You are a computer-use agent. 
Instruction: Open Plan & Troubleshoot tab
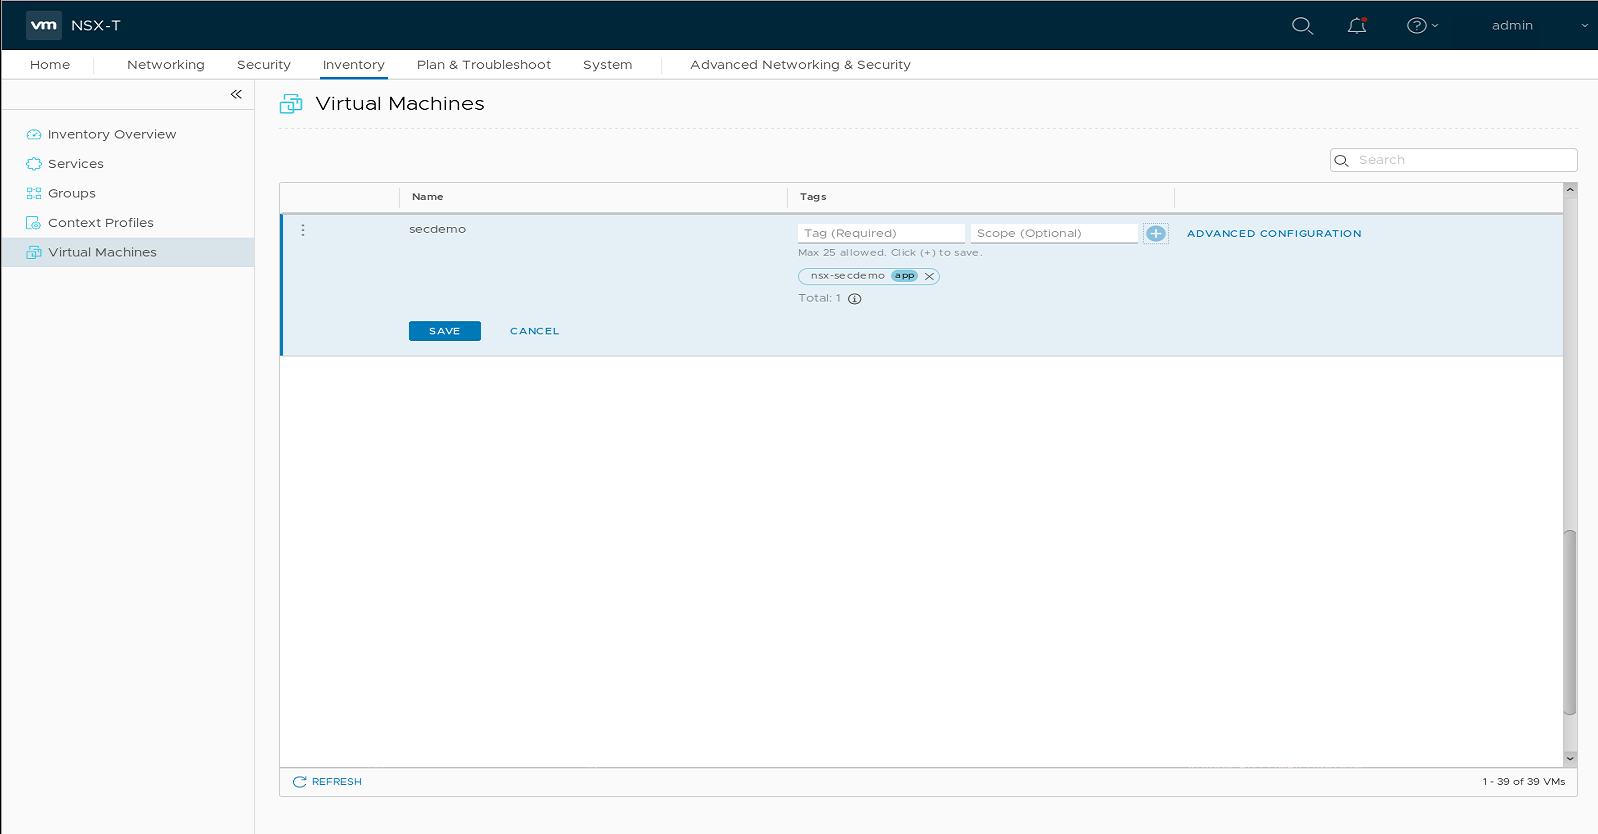click(x=484, y=65)
